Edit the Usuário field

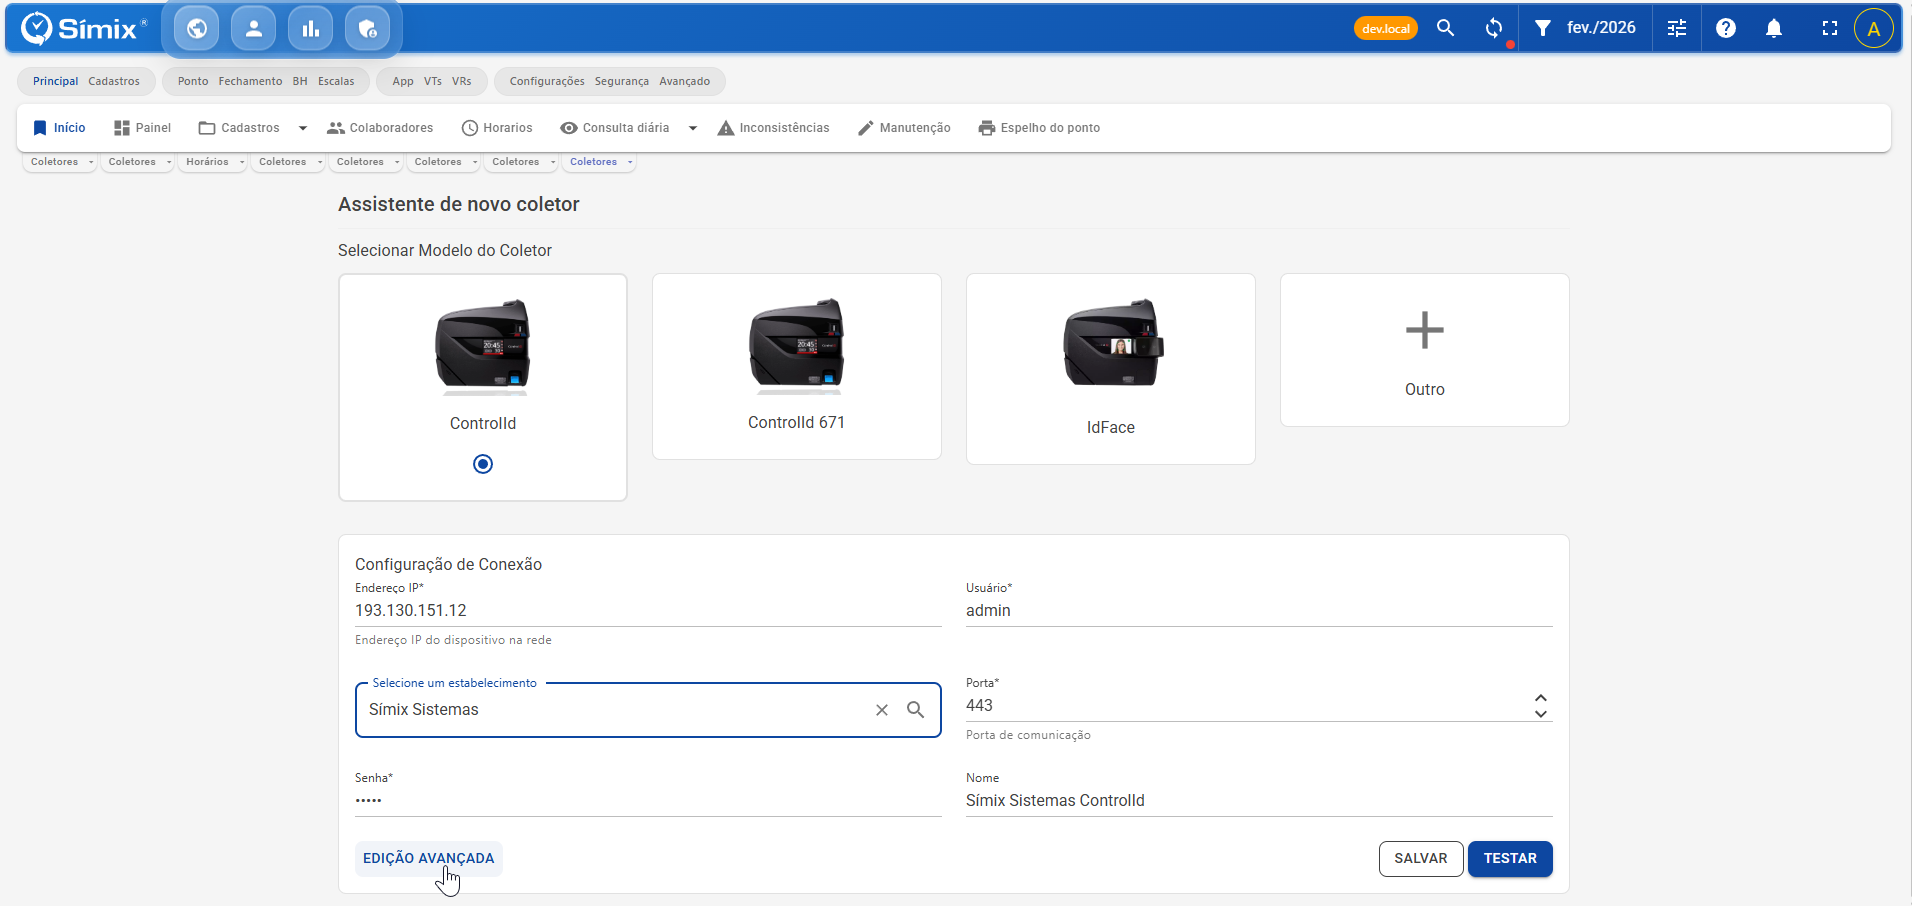point(1259,611)
